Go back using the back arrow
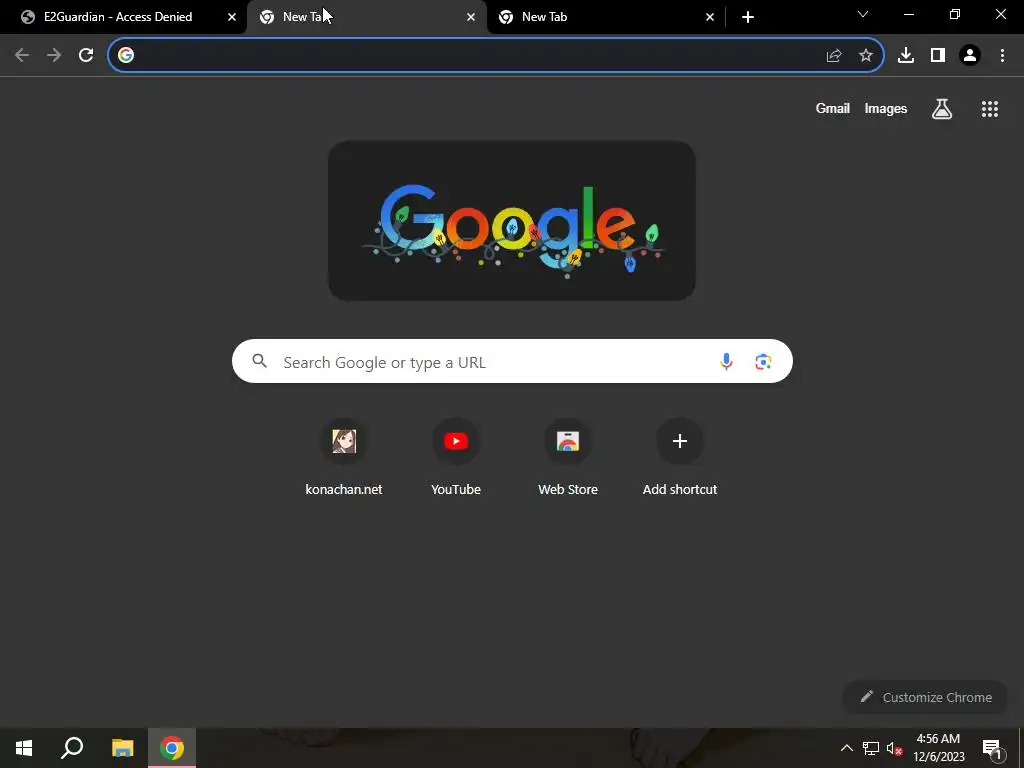The height and width of the screenshot is (768, 1024). (x=22, y=56)
